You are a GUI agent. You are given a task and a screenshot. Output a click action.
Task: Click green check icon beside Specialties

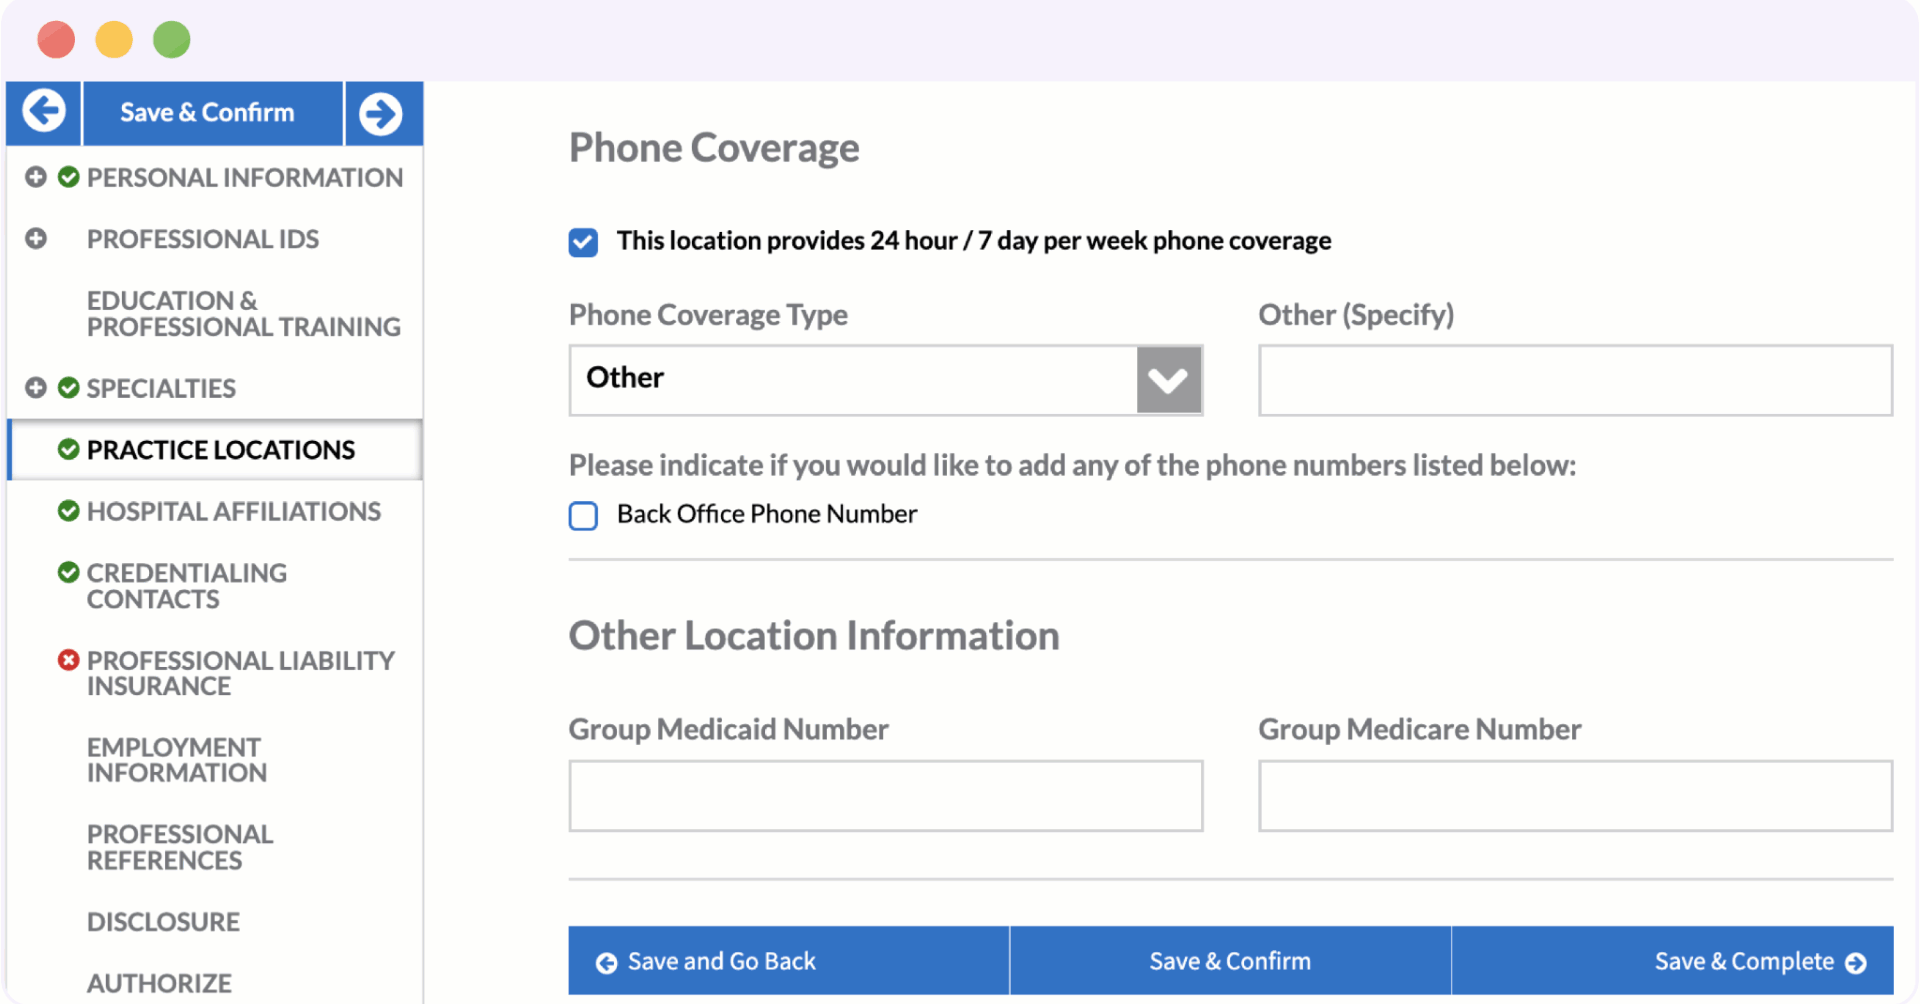coord(69,388)
